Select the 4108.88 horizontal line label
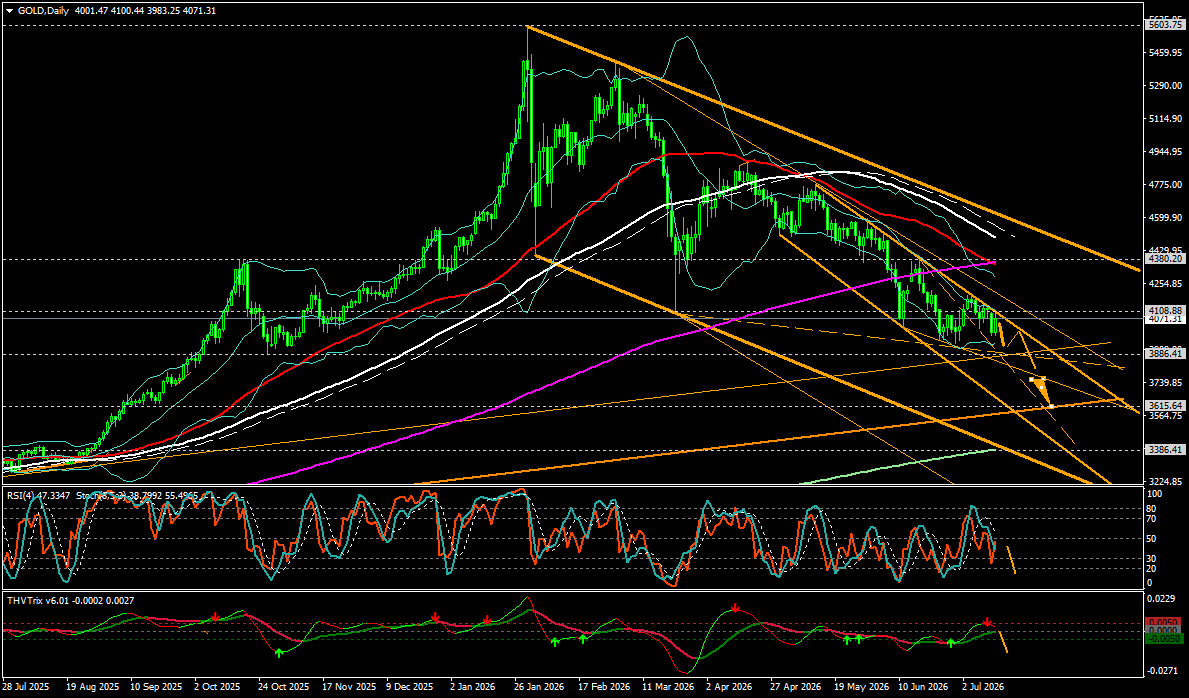 [1166, 311]
